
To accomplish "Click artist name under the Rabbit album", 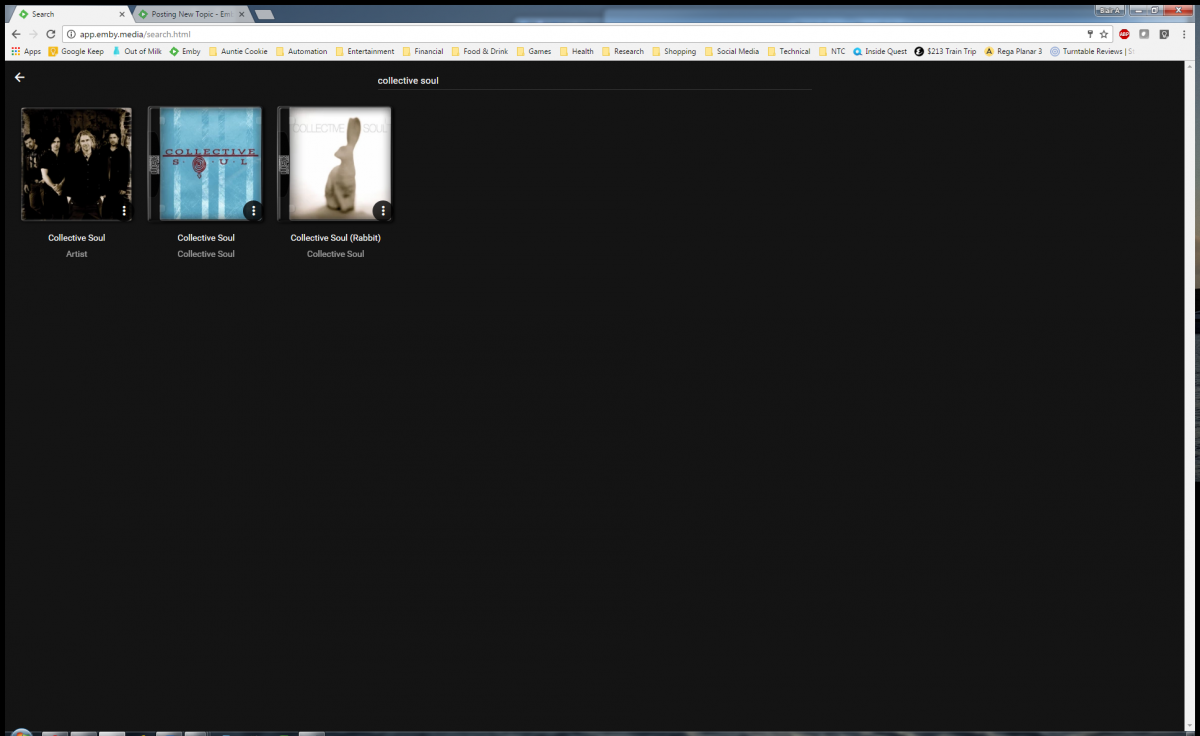I will click(335, 254).
